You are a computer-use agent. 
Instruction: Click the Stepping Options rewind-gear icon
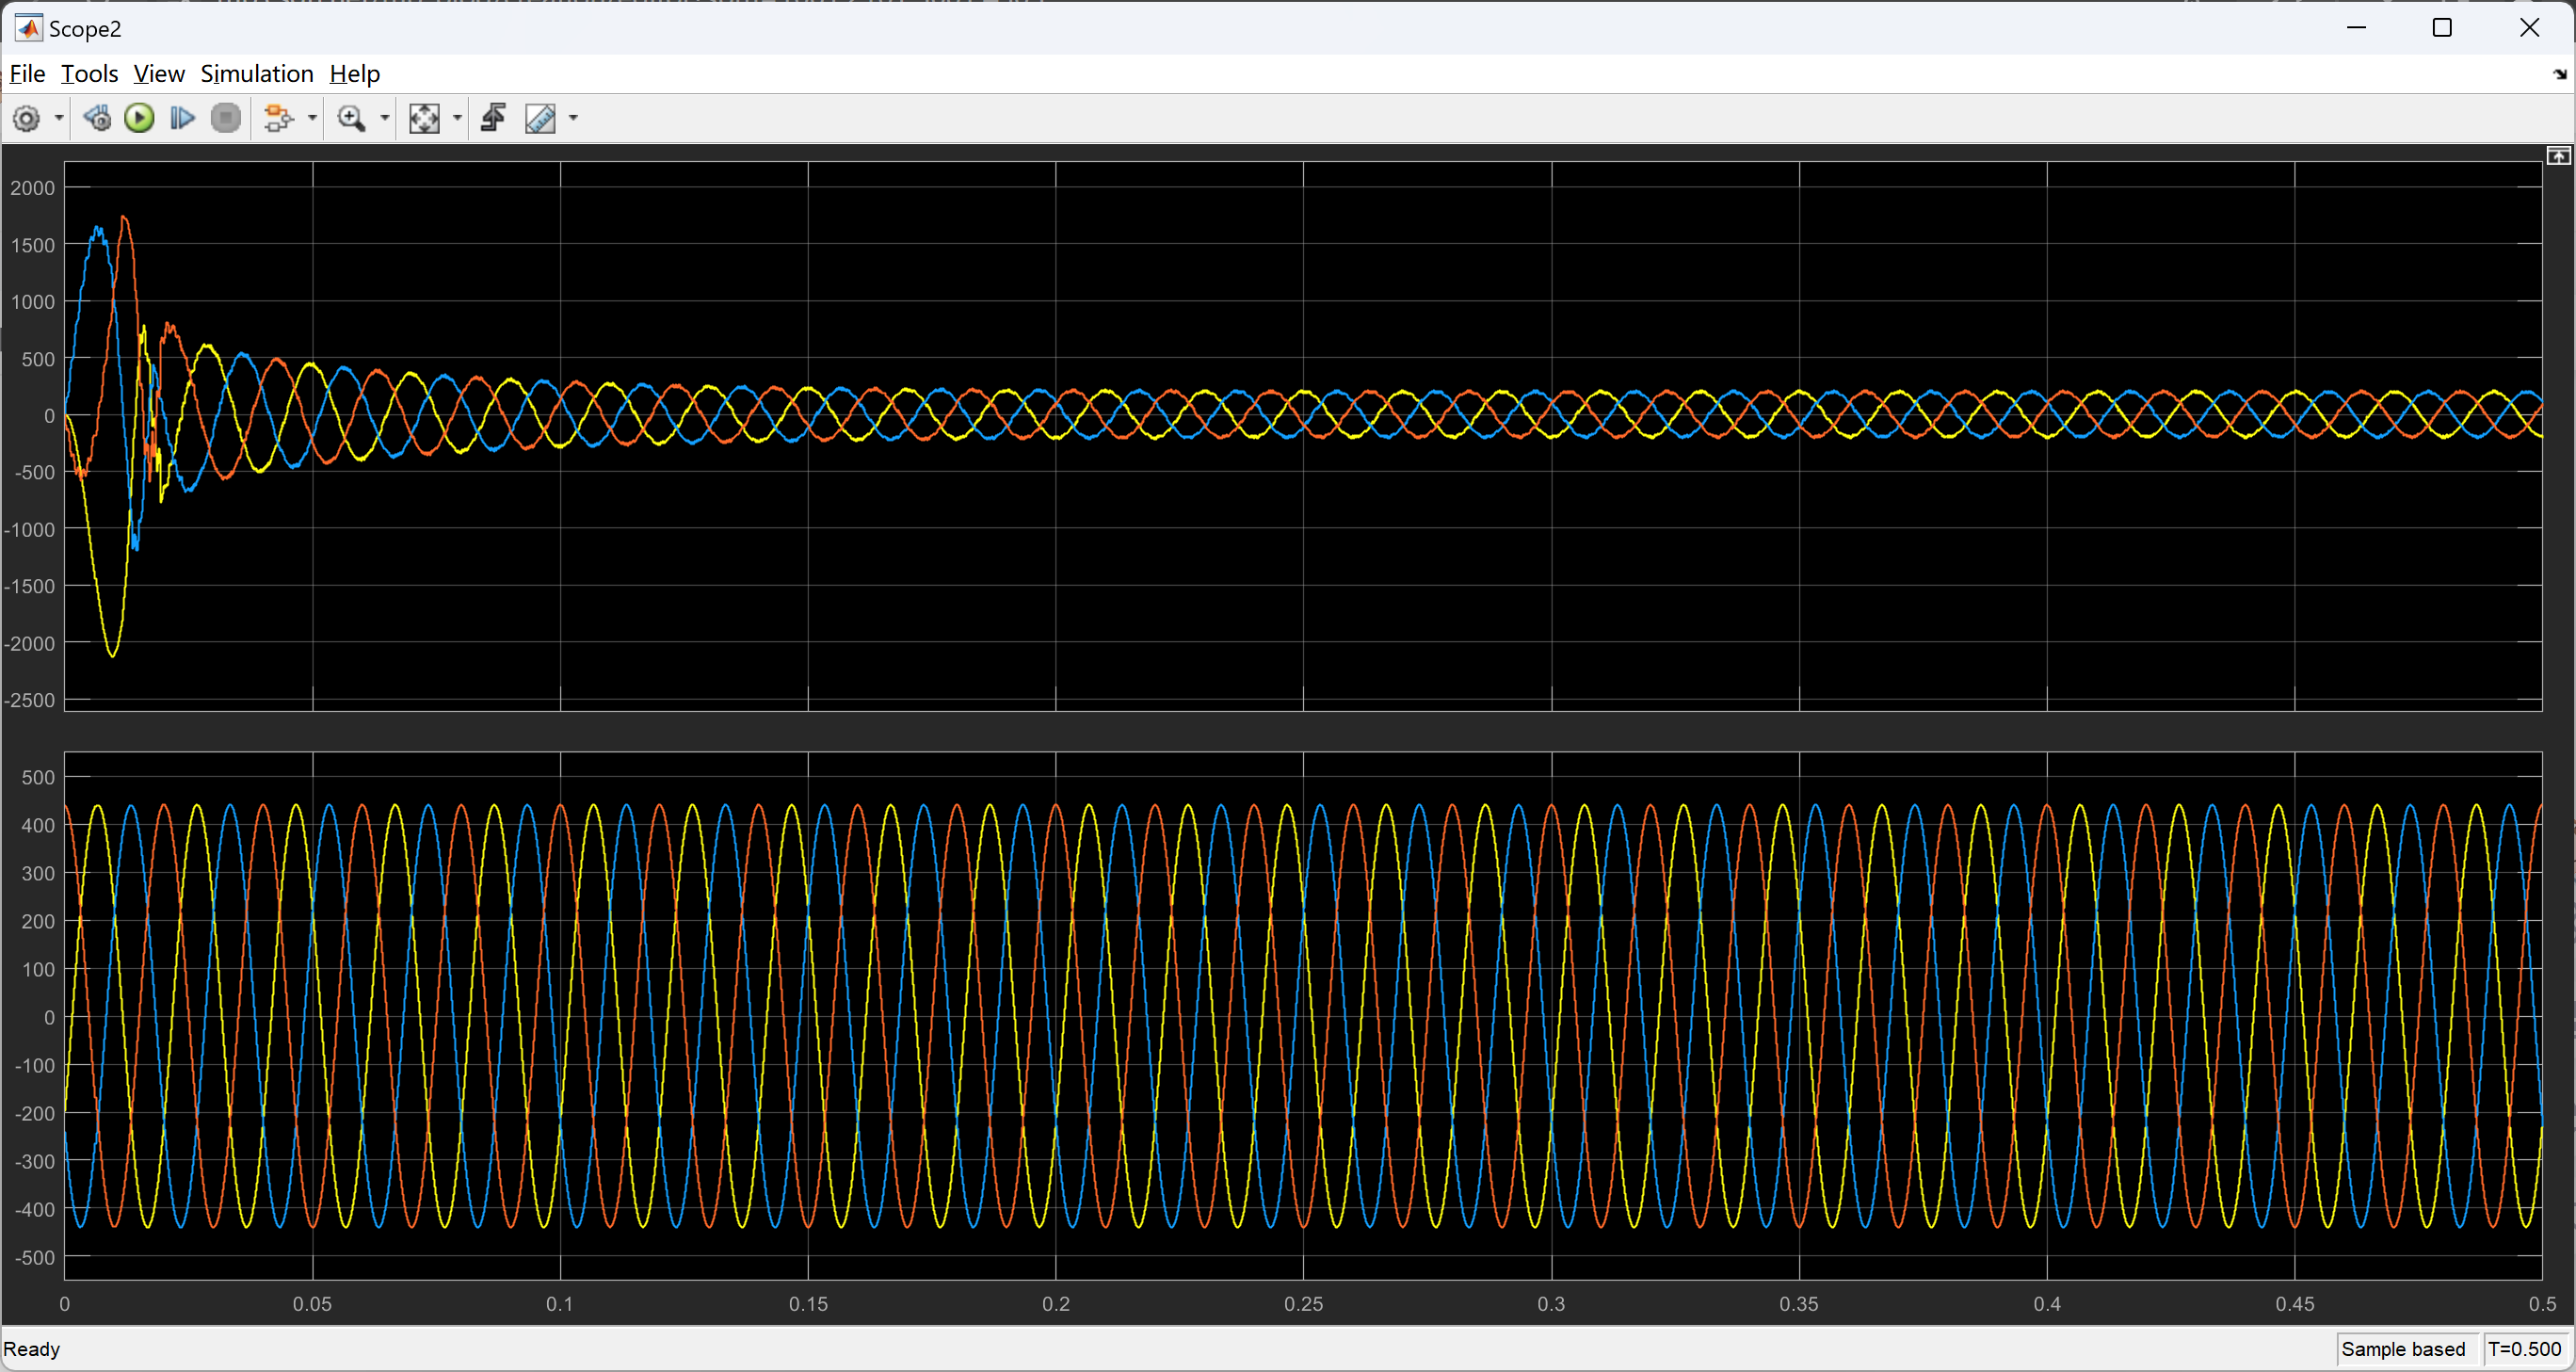(x=97, y=119)
